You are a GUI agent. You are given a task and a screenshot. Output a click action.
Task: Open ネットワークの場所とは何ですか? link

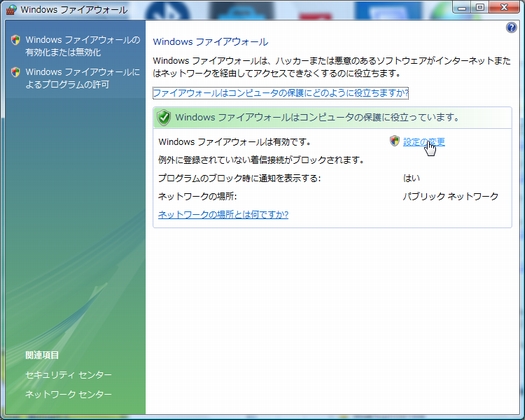pos(223,214)
